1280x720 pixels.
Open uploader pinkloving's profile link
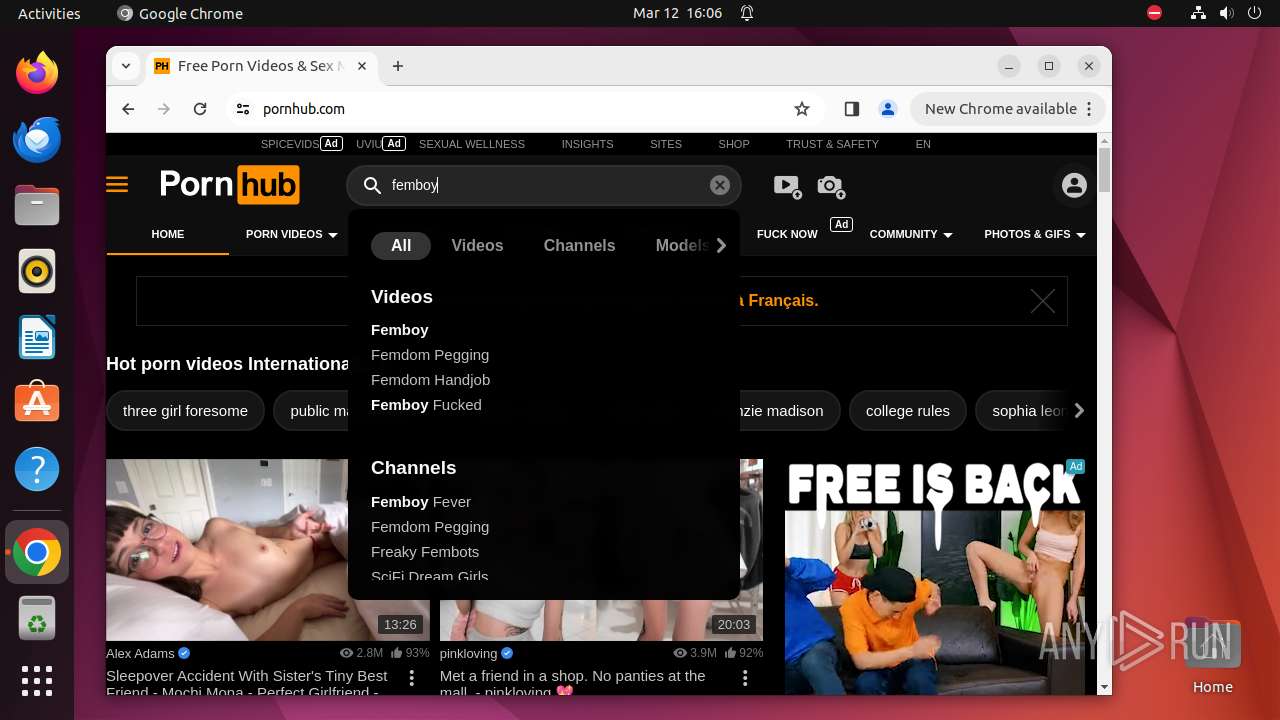pyautogui.click(x=469, y=653)
